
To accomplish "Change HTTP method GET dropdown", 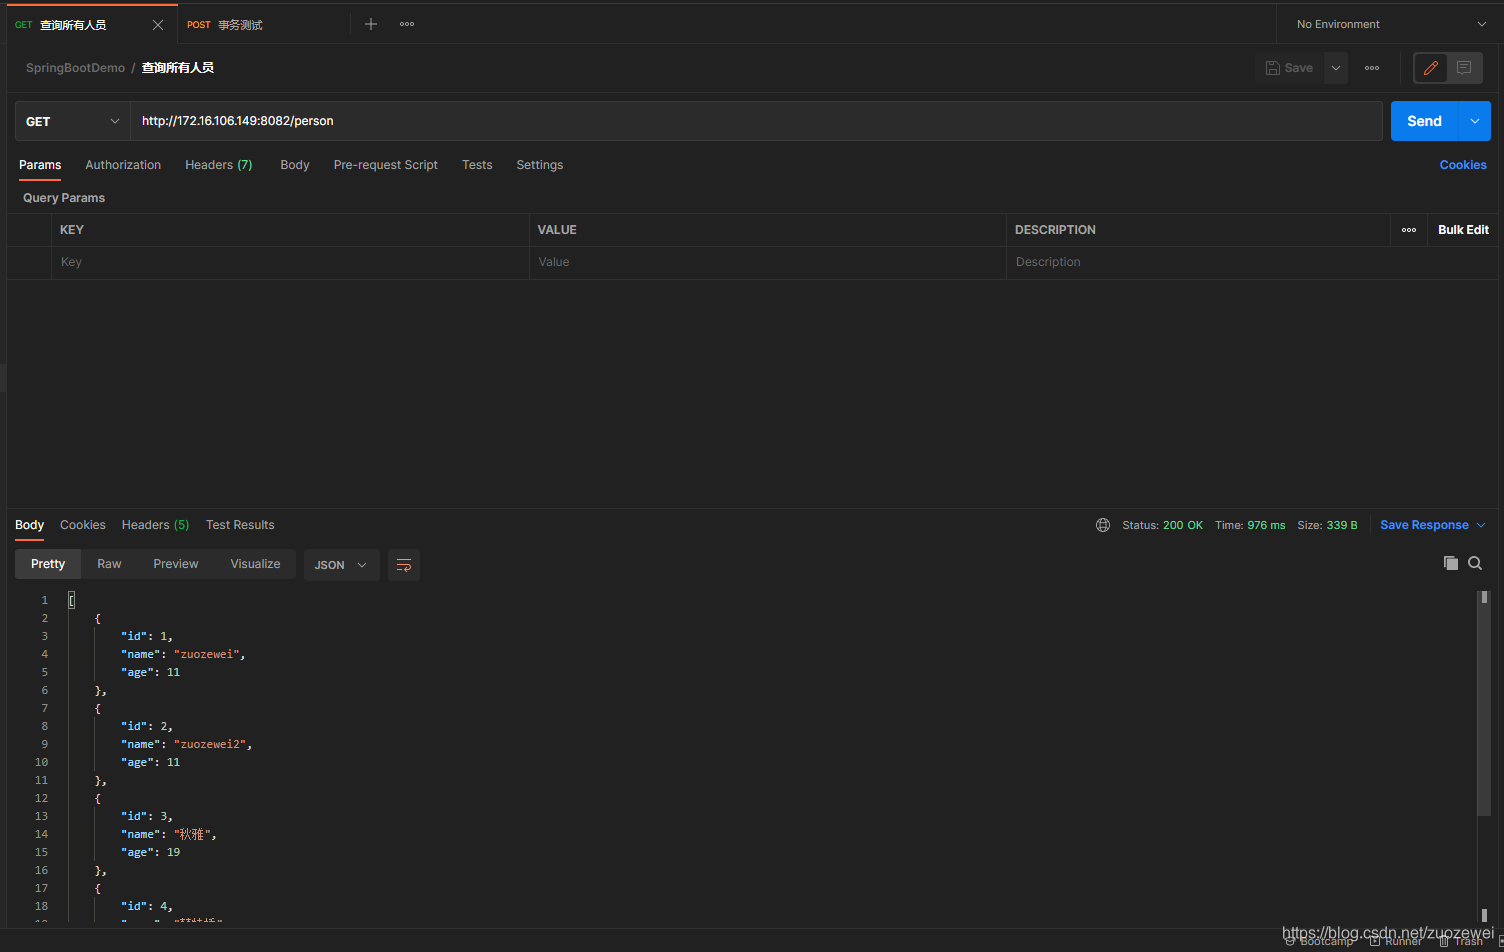I will (72, 121).
